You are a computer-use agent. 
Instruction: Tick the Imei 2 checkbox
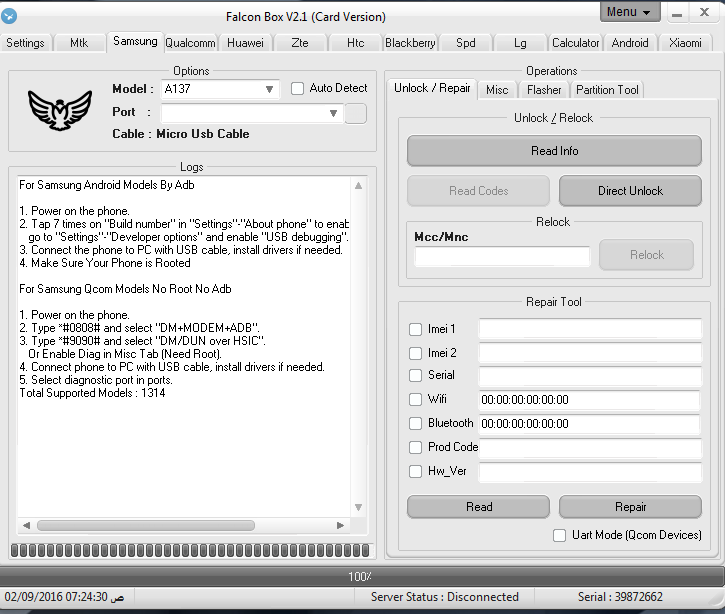click(x=415, y=353)
